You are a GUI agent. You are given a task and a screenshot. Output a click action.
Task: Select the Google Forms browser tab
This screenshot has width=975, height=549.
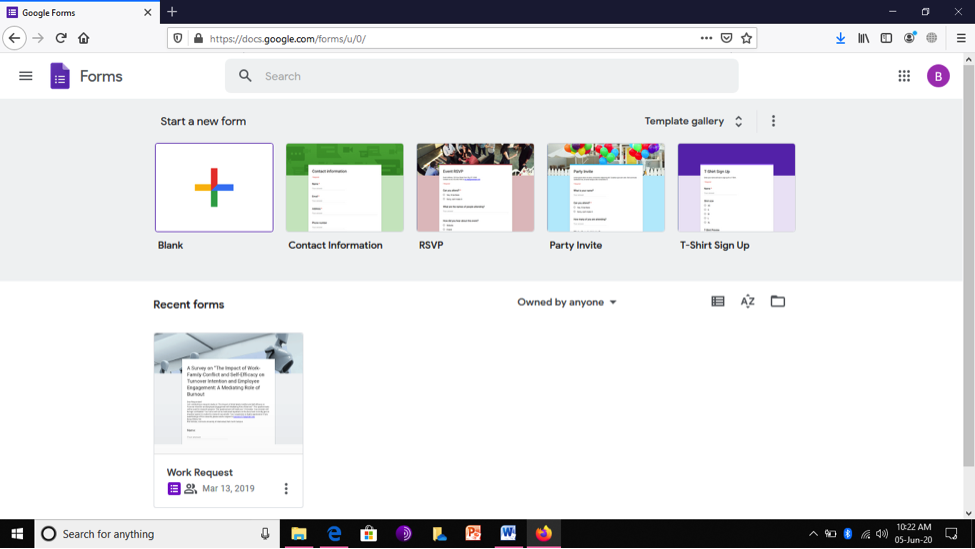[x=78, y=12]
